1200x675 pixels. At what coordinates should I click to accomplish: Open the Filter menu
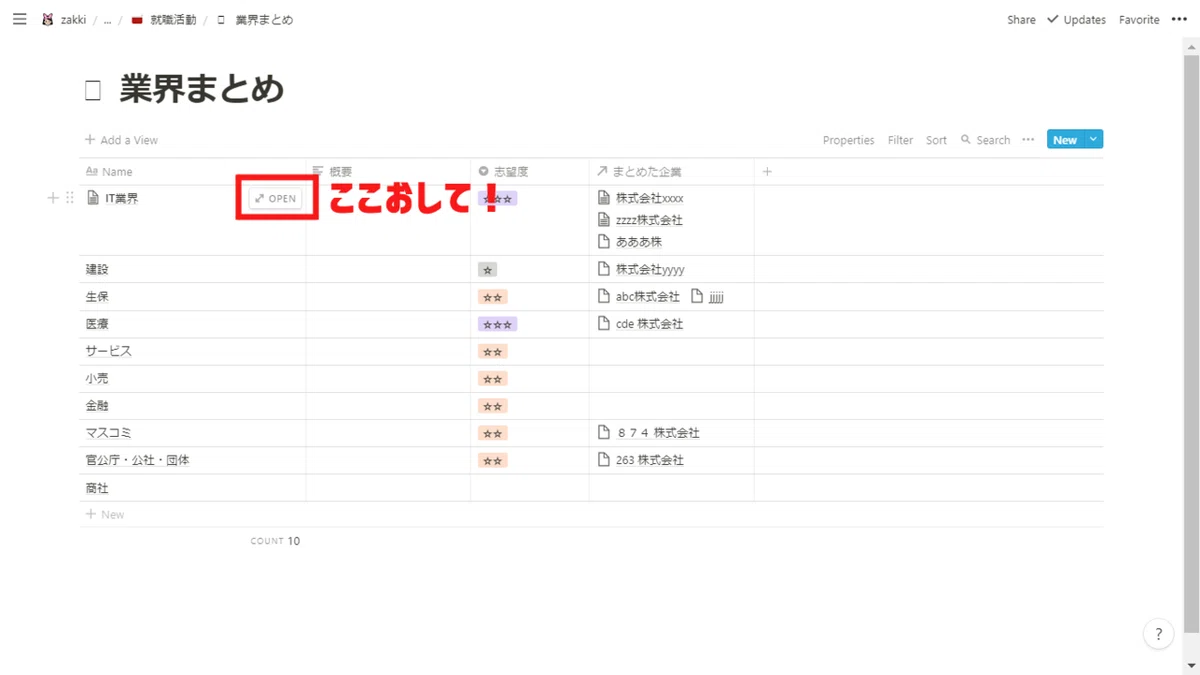point(900,140)
